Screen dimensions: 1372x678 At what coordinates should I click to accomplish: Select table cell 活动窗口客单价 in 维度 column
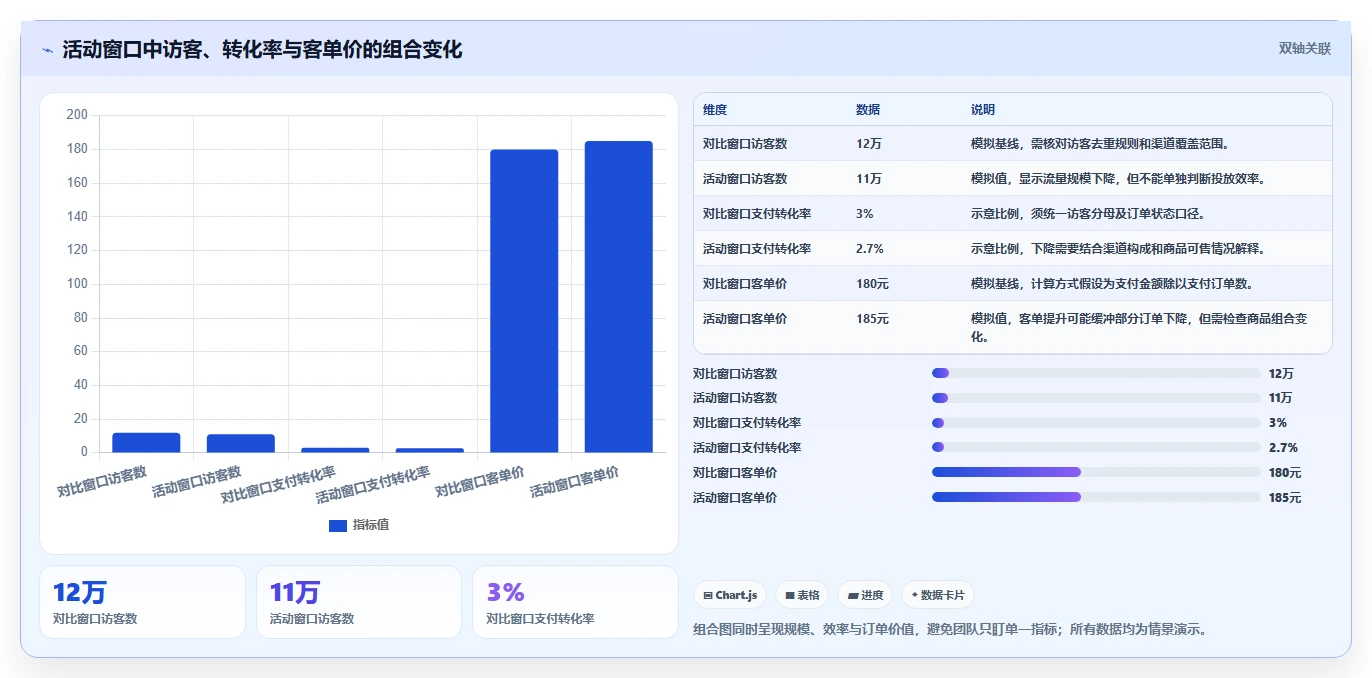[745, 319]
